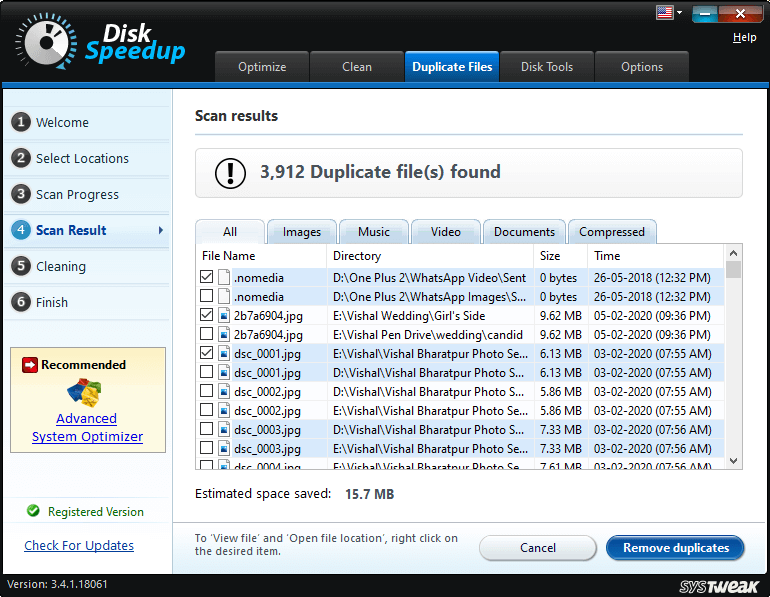Click step 6 number icon beside Finish
The width and height of the screenshot is (770, 597).
tap(21, 302)
